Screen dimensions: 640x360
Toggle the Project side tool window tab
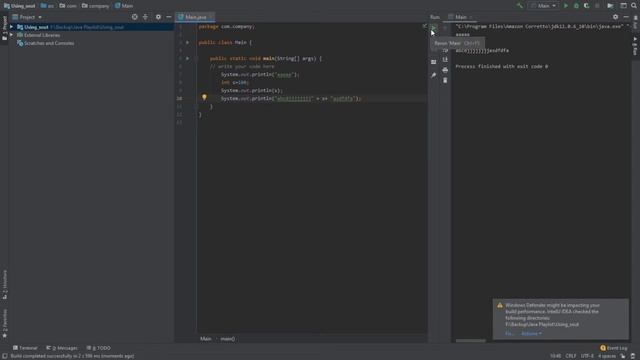pos(4,28)
